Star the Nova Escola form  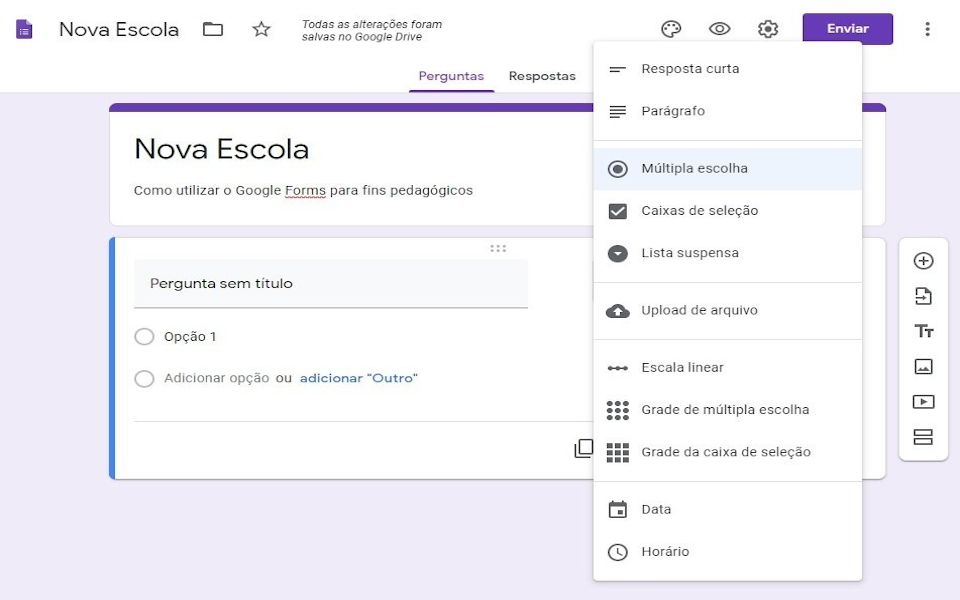(261, 29)
